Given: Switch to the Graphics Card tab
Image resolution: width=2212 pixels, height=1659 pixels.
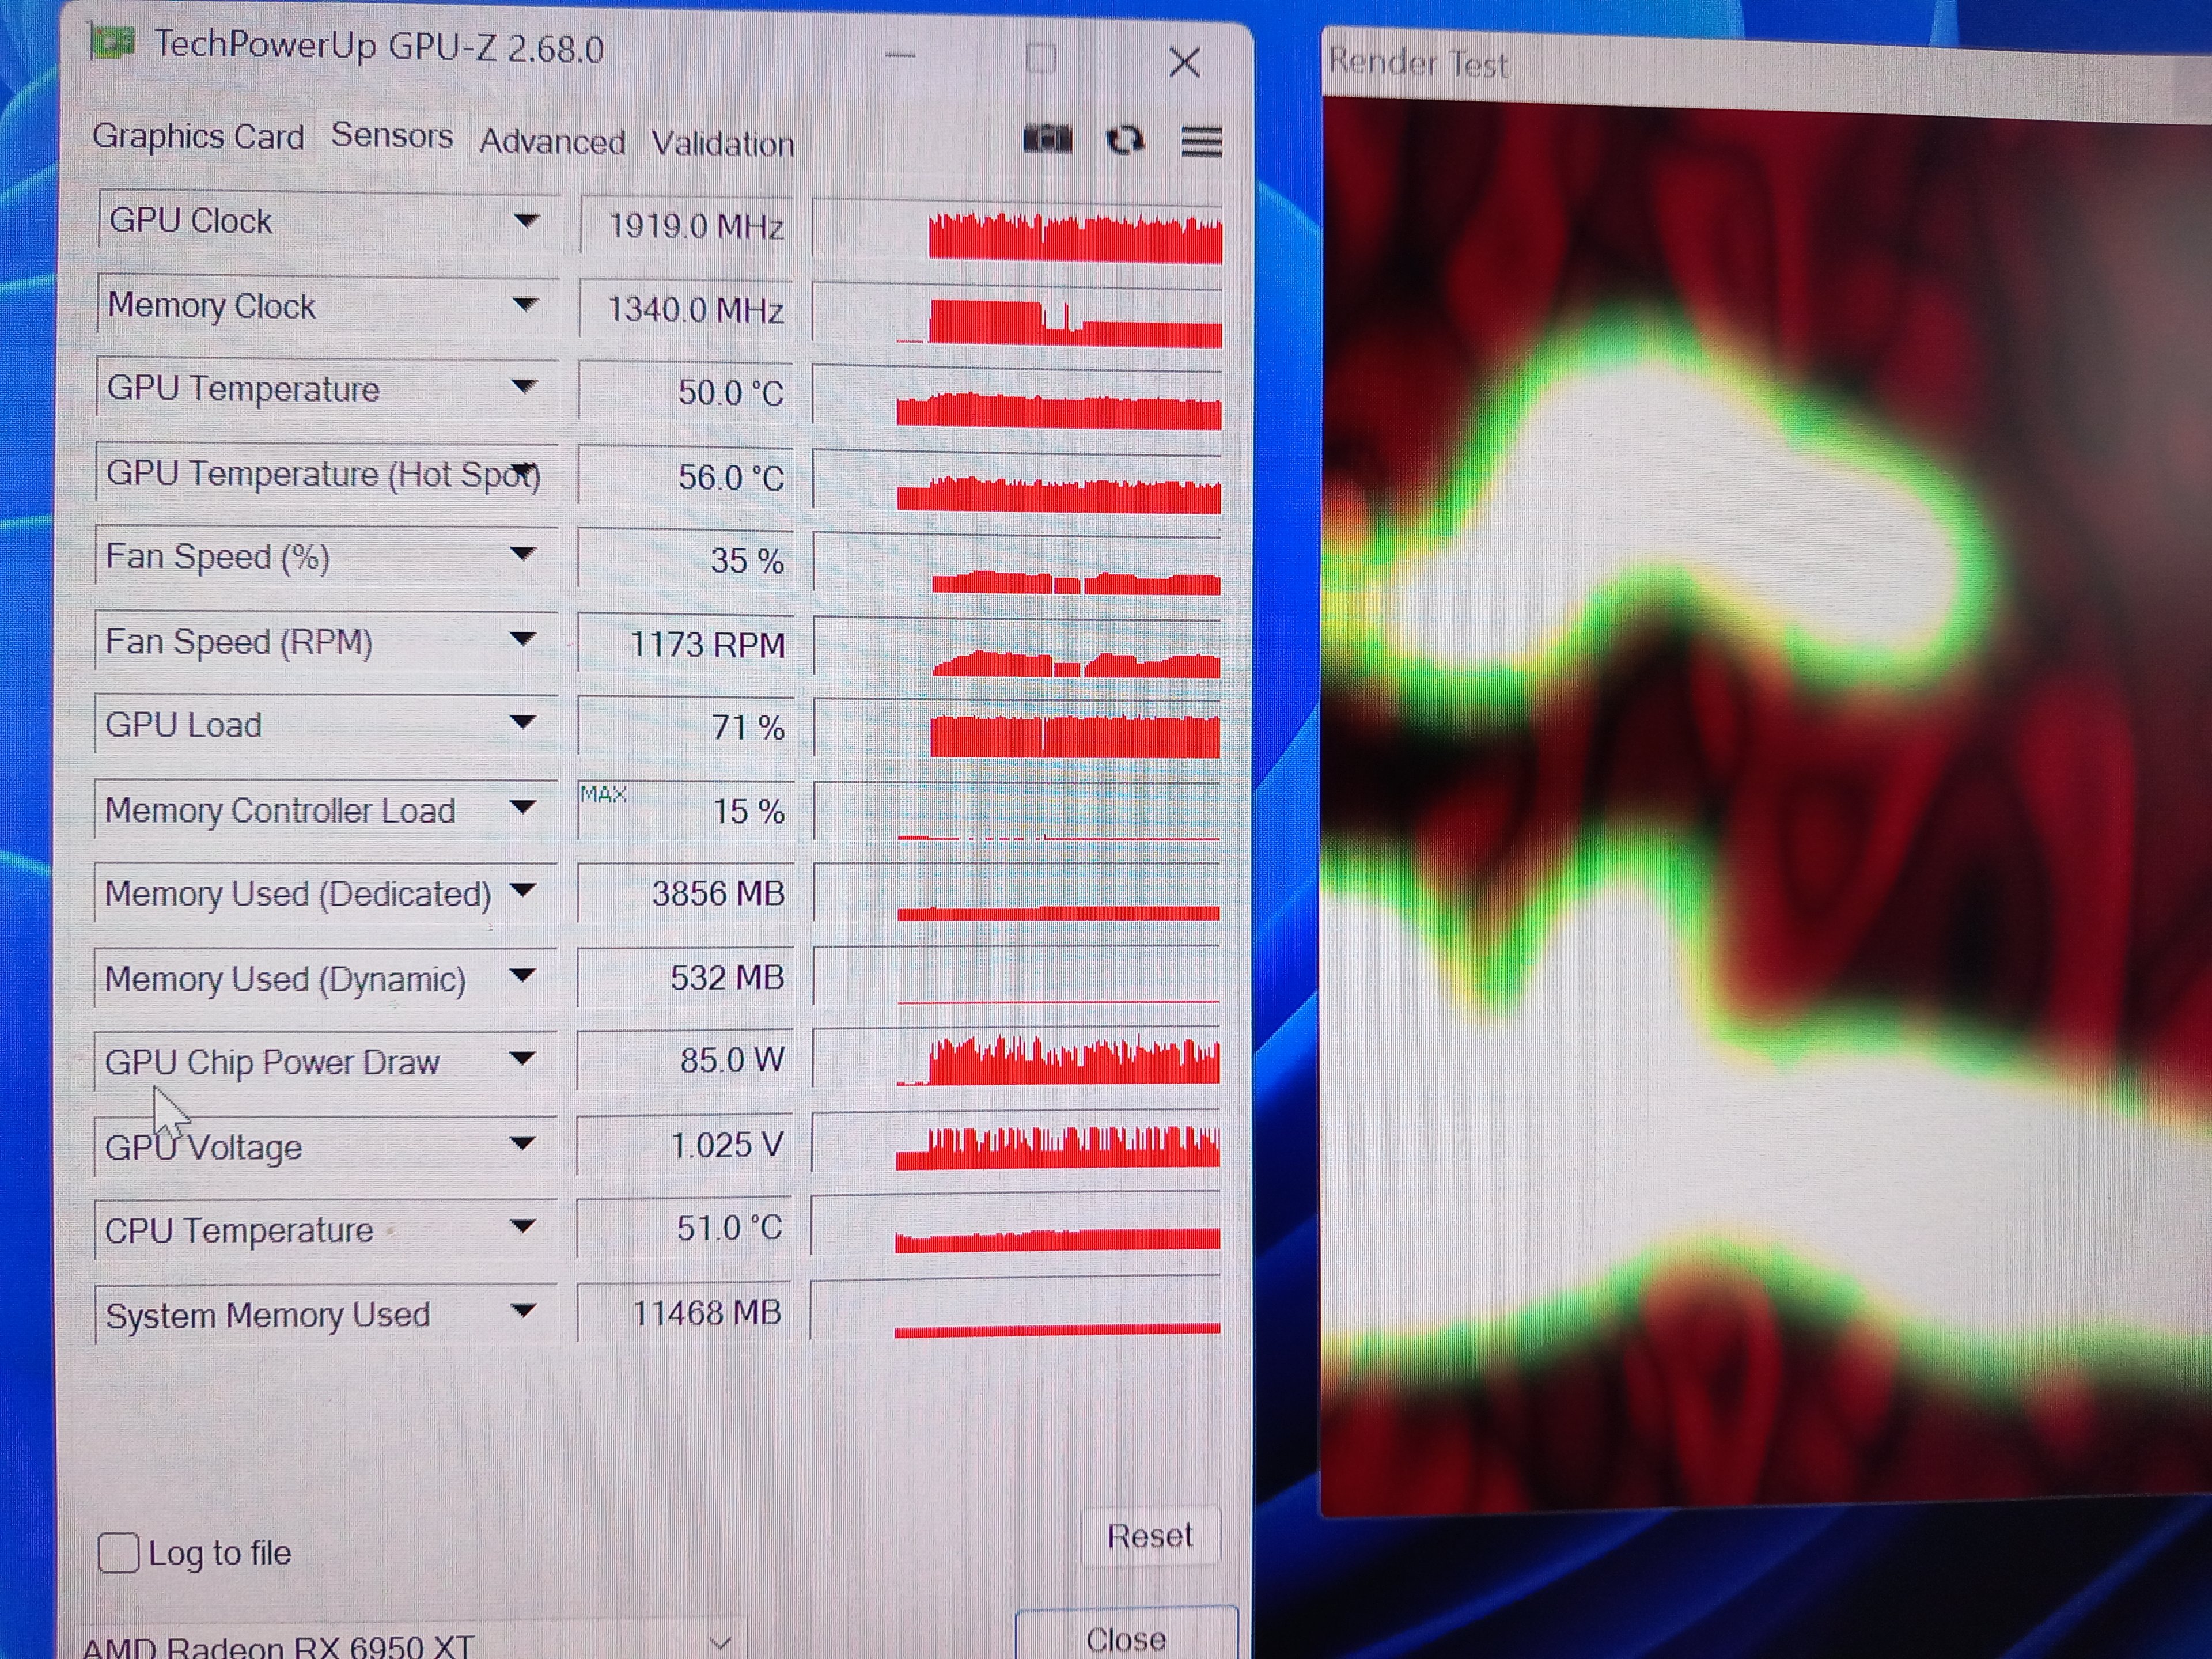Looking at the screenshot, I should (198, 136).
